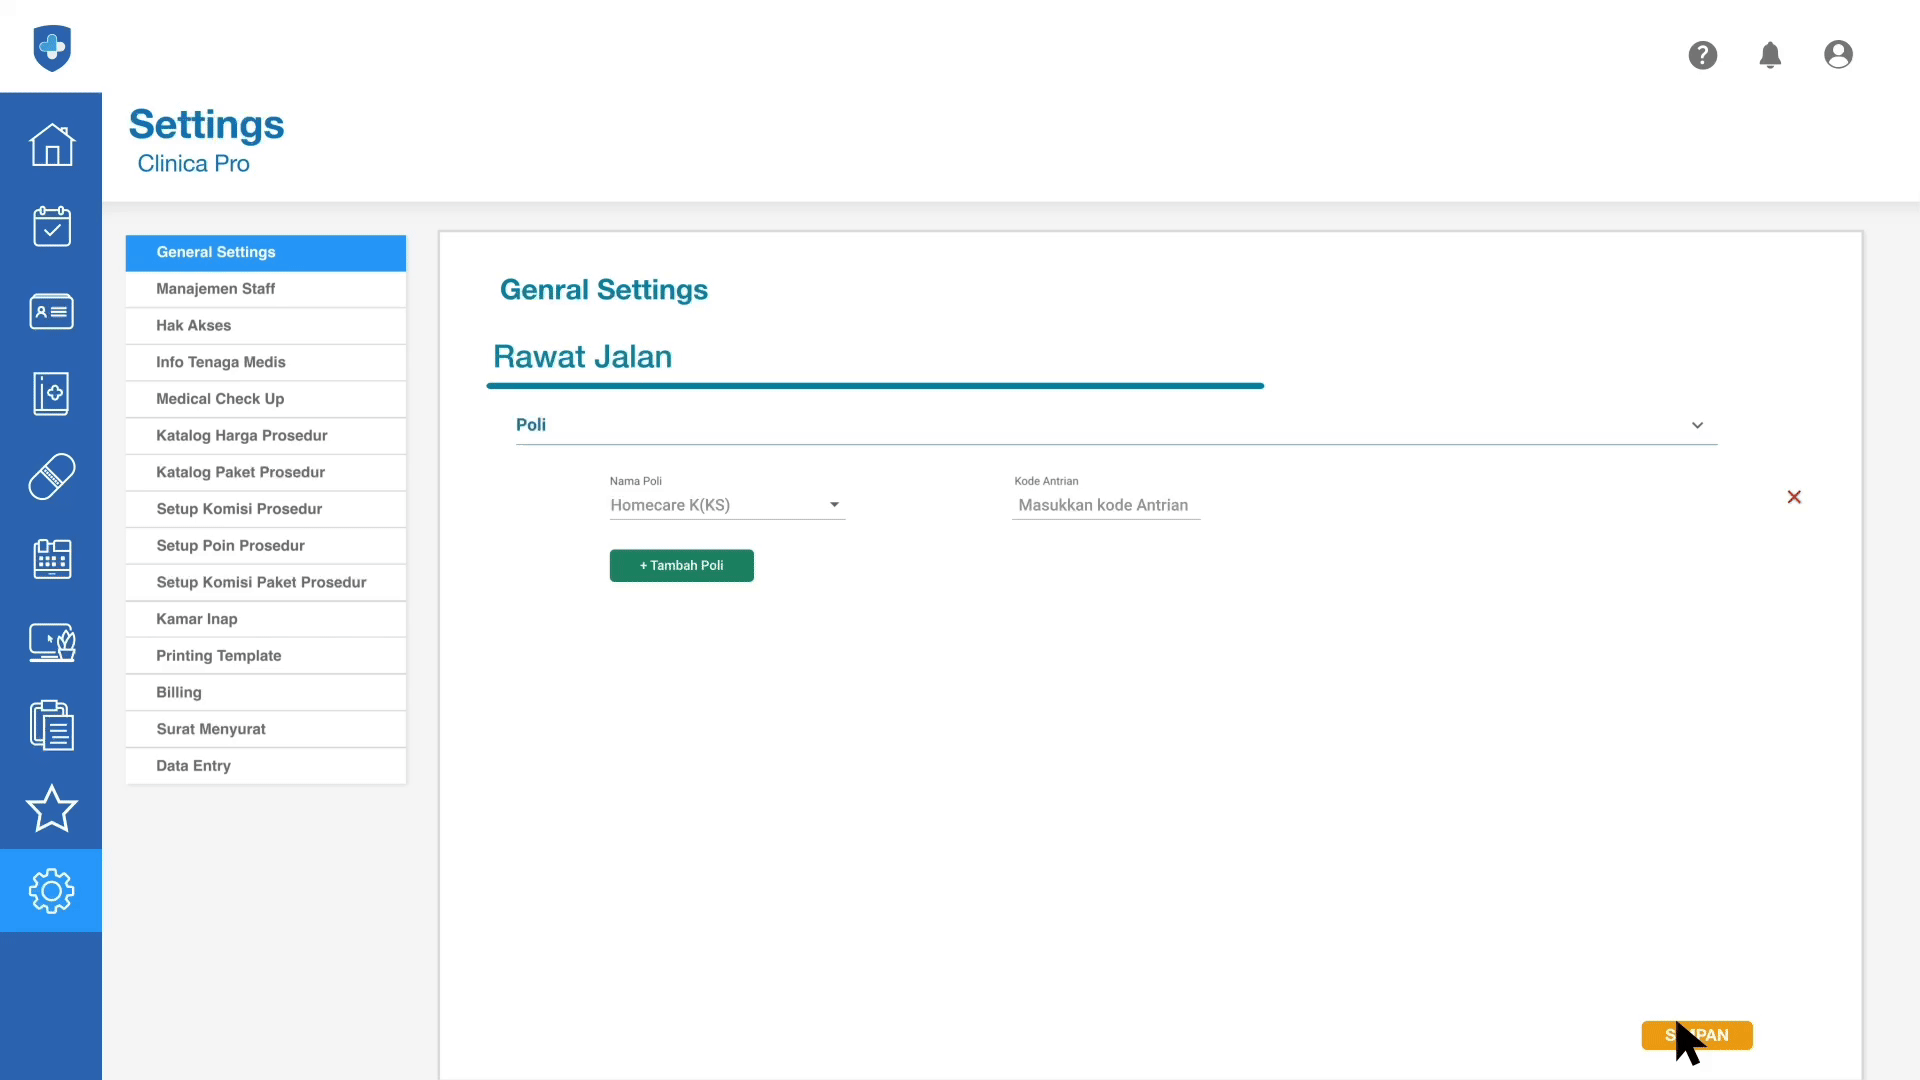The width and height of the screenshot is (1920, 1080).
Task: Click the notification bell icon
Action: (x=1770, y=55)
